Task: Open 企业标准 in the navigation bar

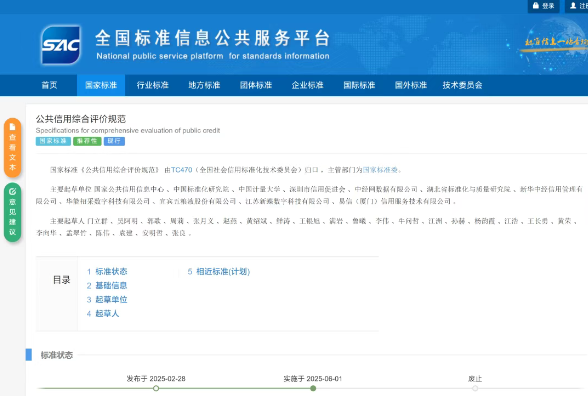Action: pos(308,85)
